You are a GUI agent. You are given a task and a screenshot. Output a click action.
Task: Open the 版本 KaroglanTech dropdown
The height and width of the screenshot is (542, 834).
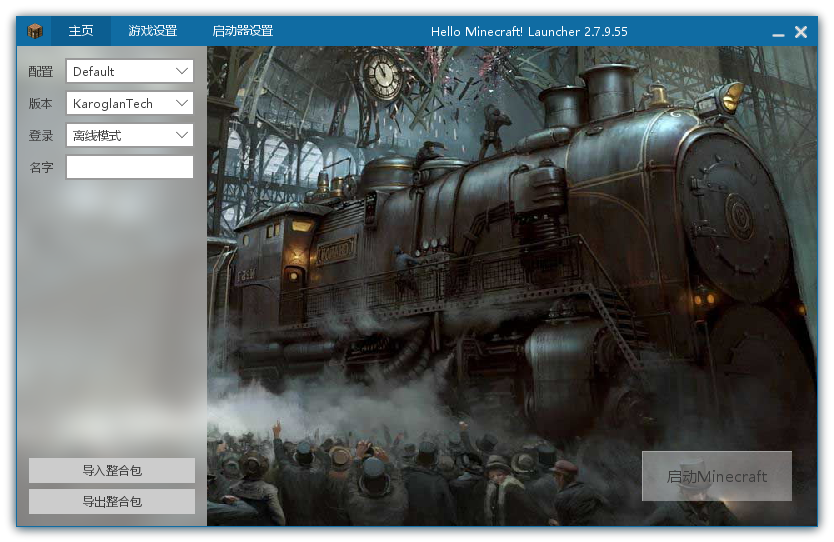tap(129, 103)
